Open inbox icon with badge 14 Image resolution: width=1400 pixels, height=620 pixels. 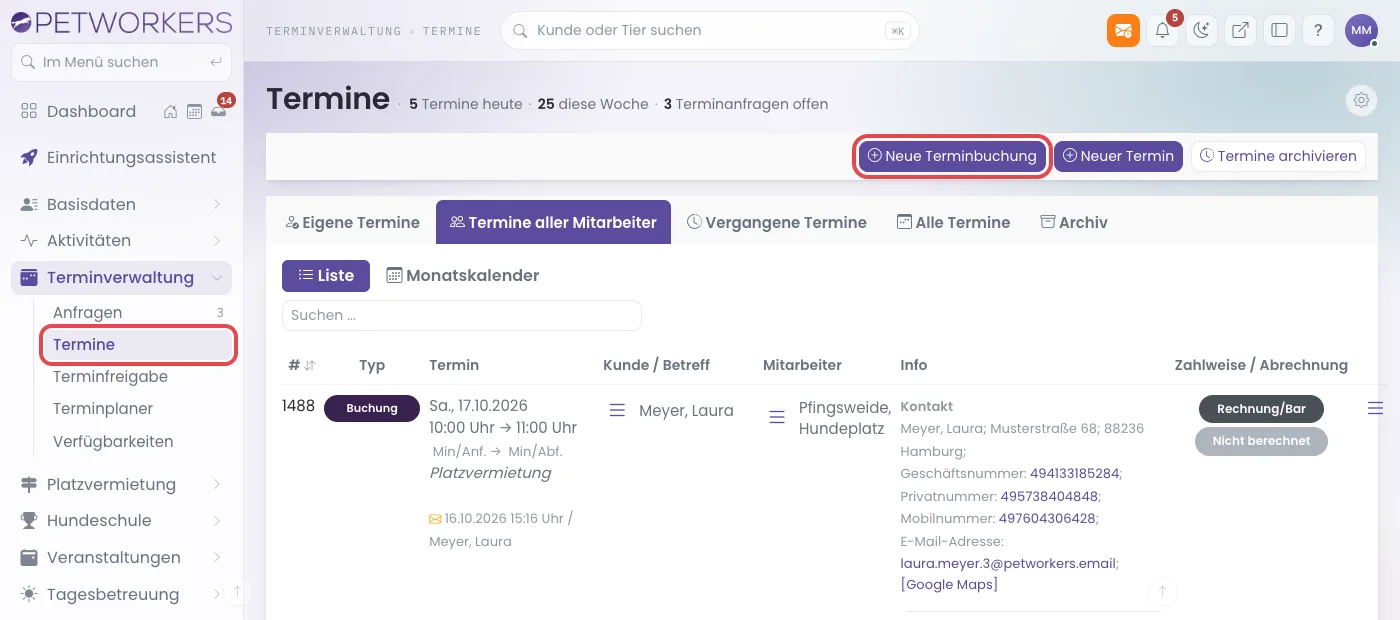click(x=218, y=111)
